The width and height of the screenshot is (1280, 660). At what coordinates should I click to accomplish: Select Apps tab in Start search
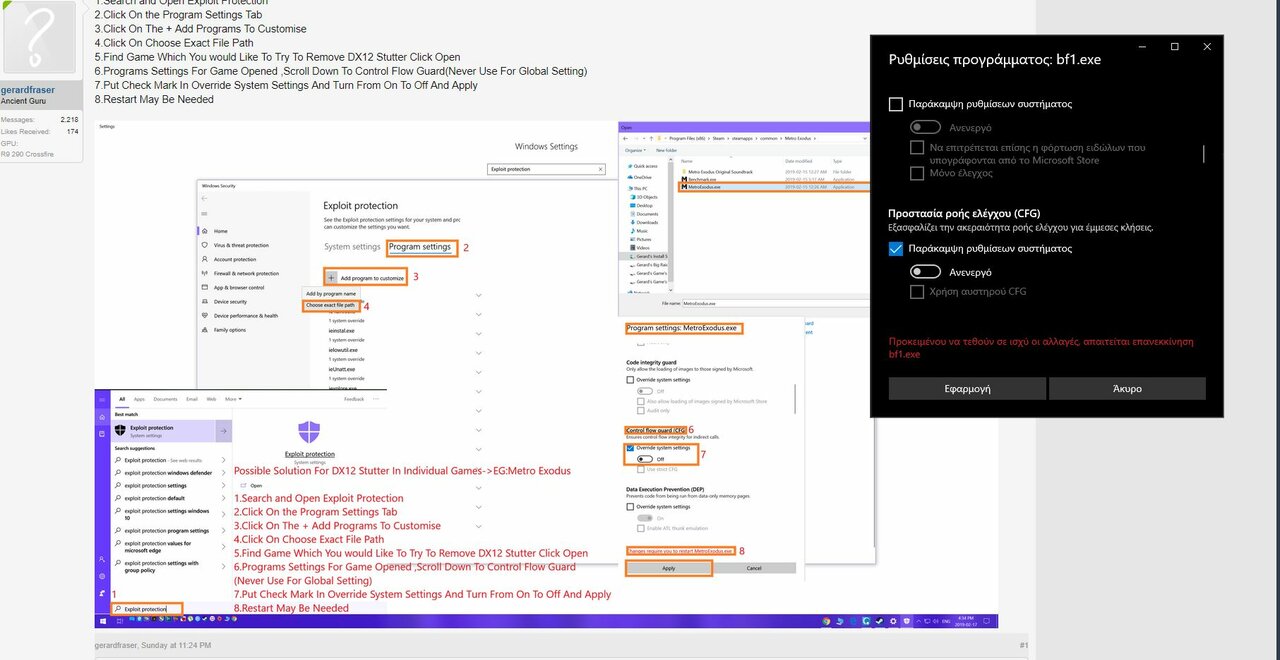coord(139,399)
